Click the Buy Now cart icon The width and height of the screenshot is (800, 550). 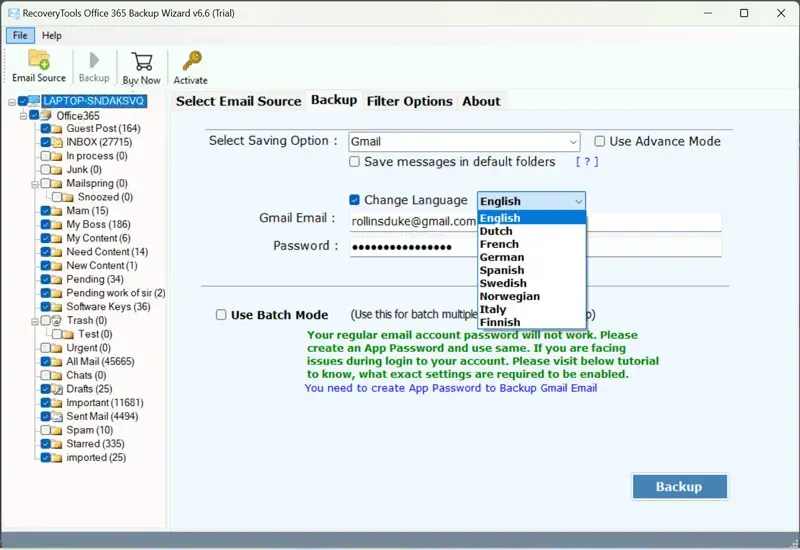(x=141, y=62)
